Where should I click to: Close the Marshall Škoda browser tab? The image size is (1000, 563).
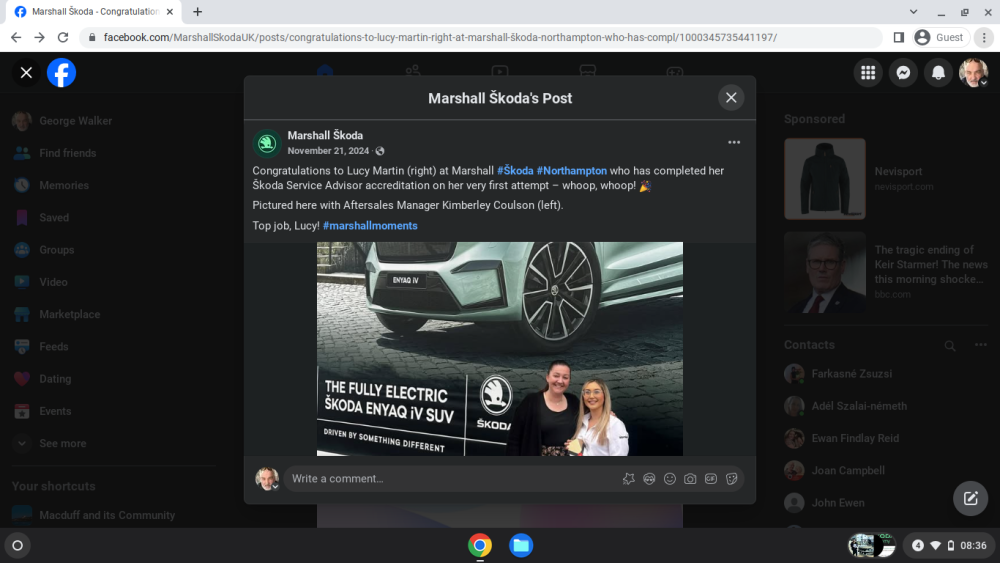pos(170,11)
